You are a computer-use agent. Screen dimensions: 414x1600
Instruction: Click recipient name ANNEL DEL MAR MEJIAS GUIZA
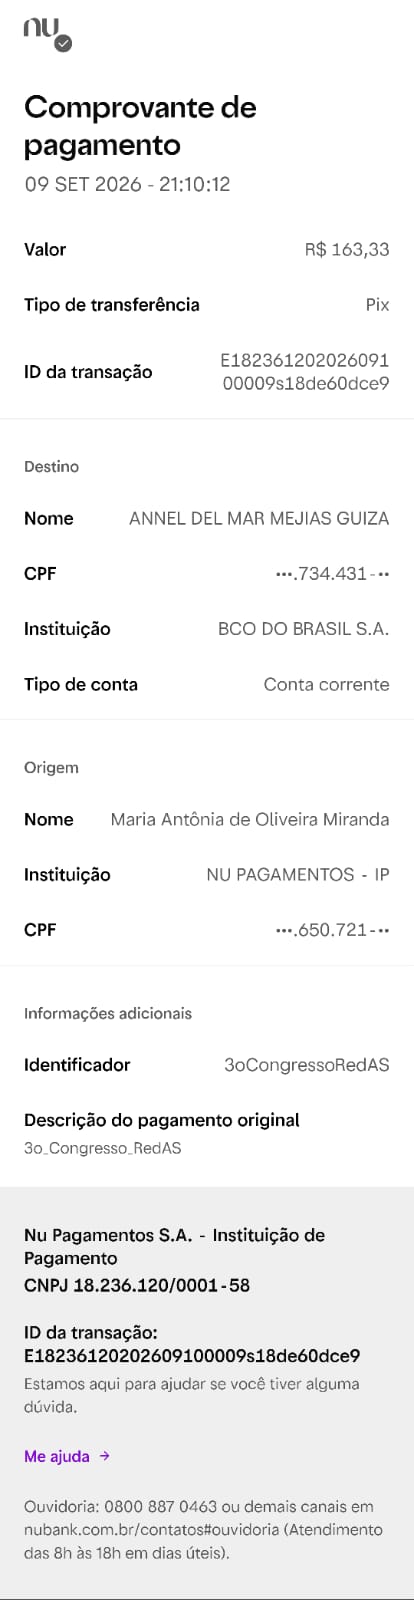[259, 518]
